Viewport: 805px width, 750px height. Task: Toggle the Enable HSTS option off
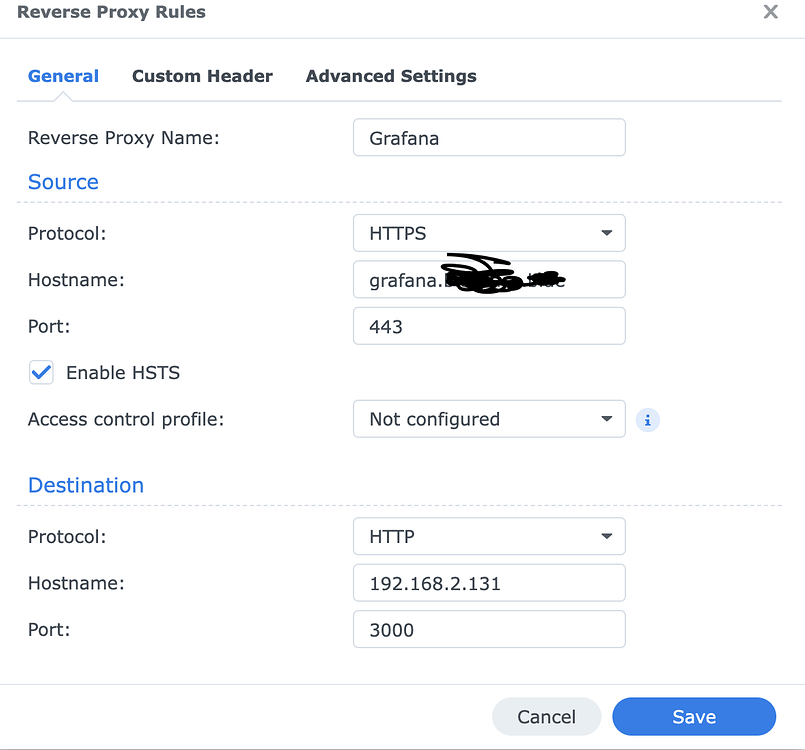click(41, 372)
